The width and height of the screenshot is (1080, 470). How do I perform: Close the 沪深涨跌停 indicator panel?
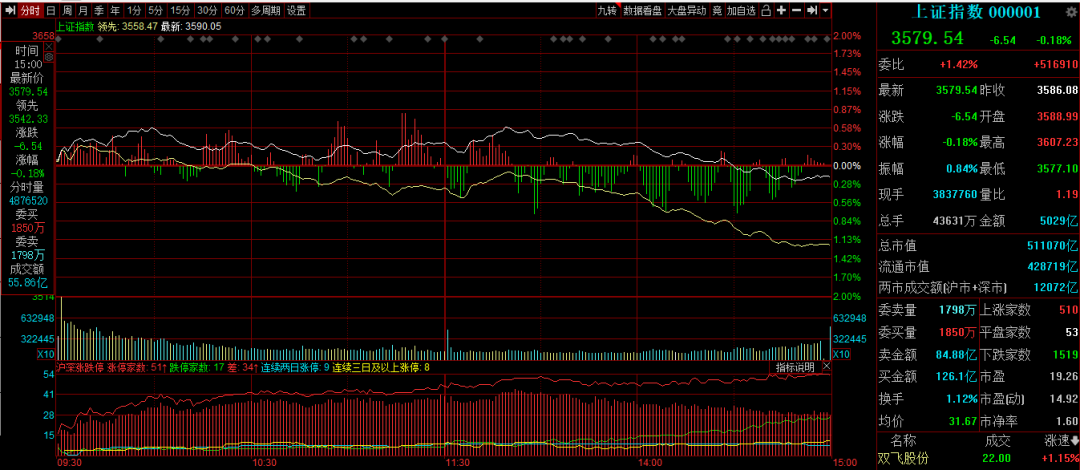pos(826,367)
